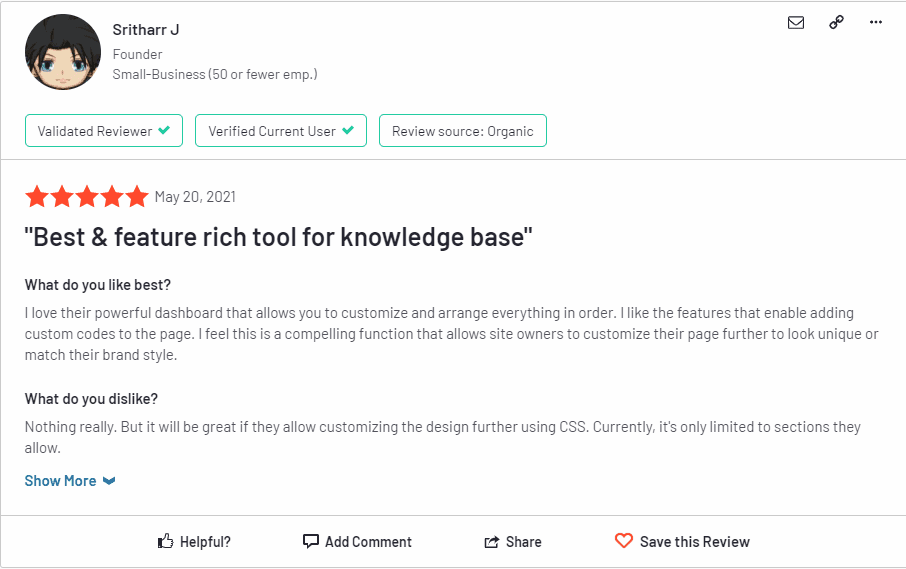Image resolution: width=906 pixels, height=569 pixels.
Task: Click the Validated Reviewer badge
Action: click(104, 131)
